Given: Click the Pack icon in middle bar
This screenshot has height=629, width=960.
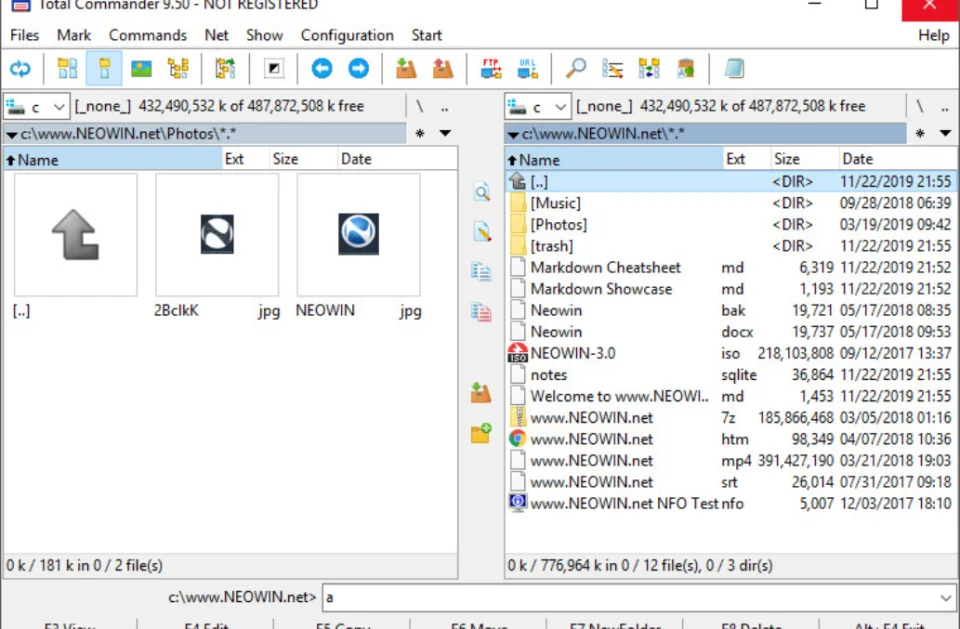Looking at the screenshot, I should coord(481,392).
